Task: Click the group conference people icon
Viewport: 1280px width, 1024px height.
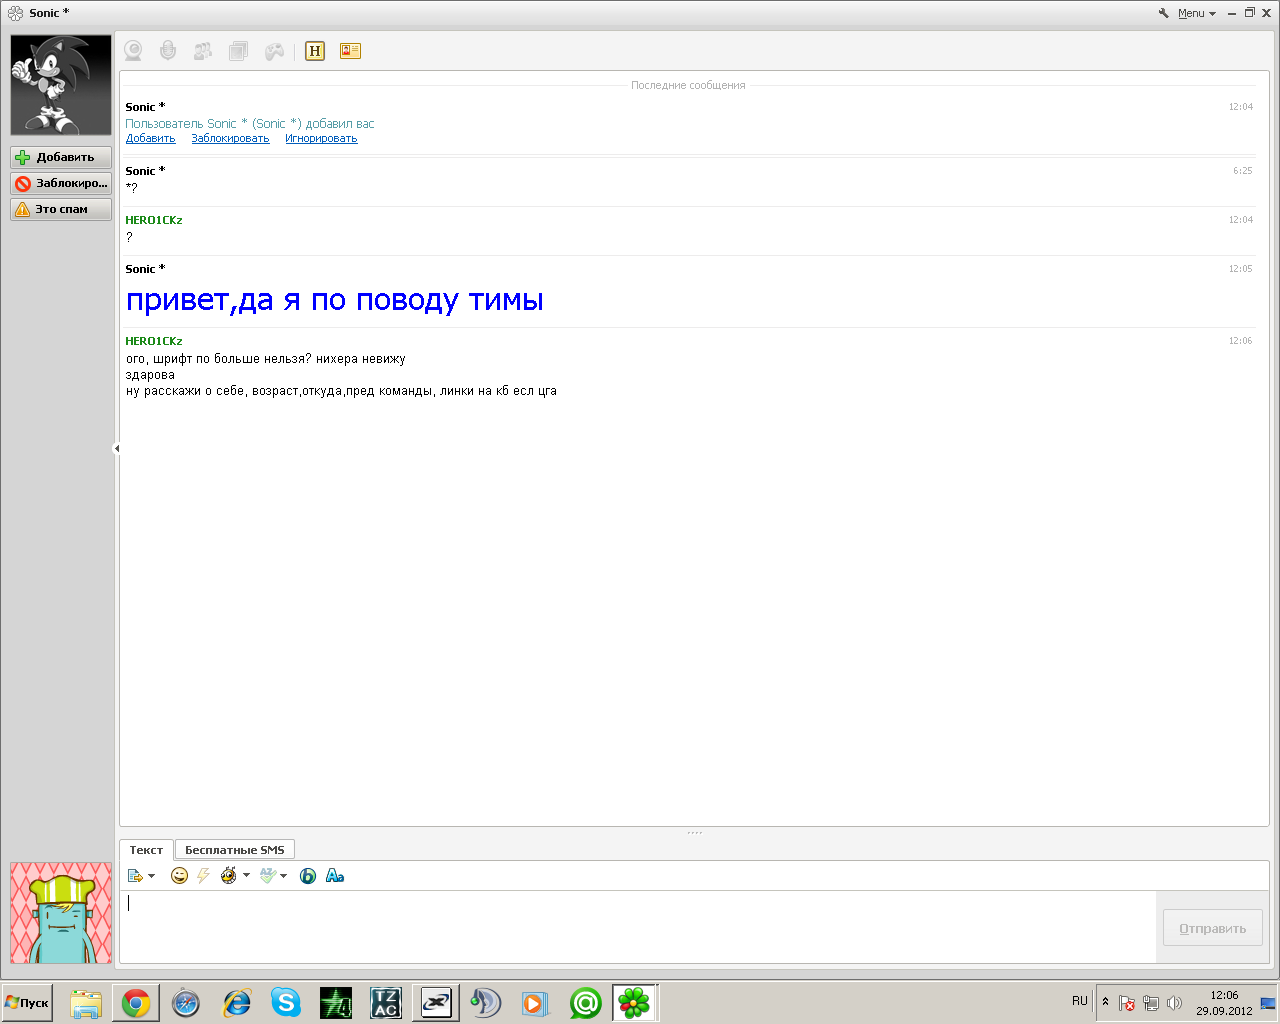Action: pos(203,51)
